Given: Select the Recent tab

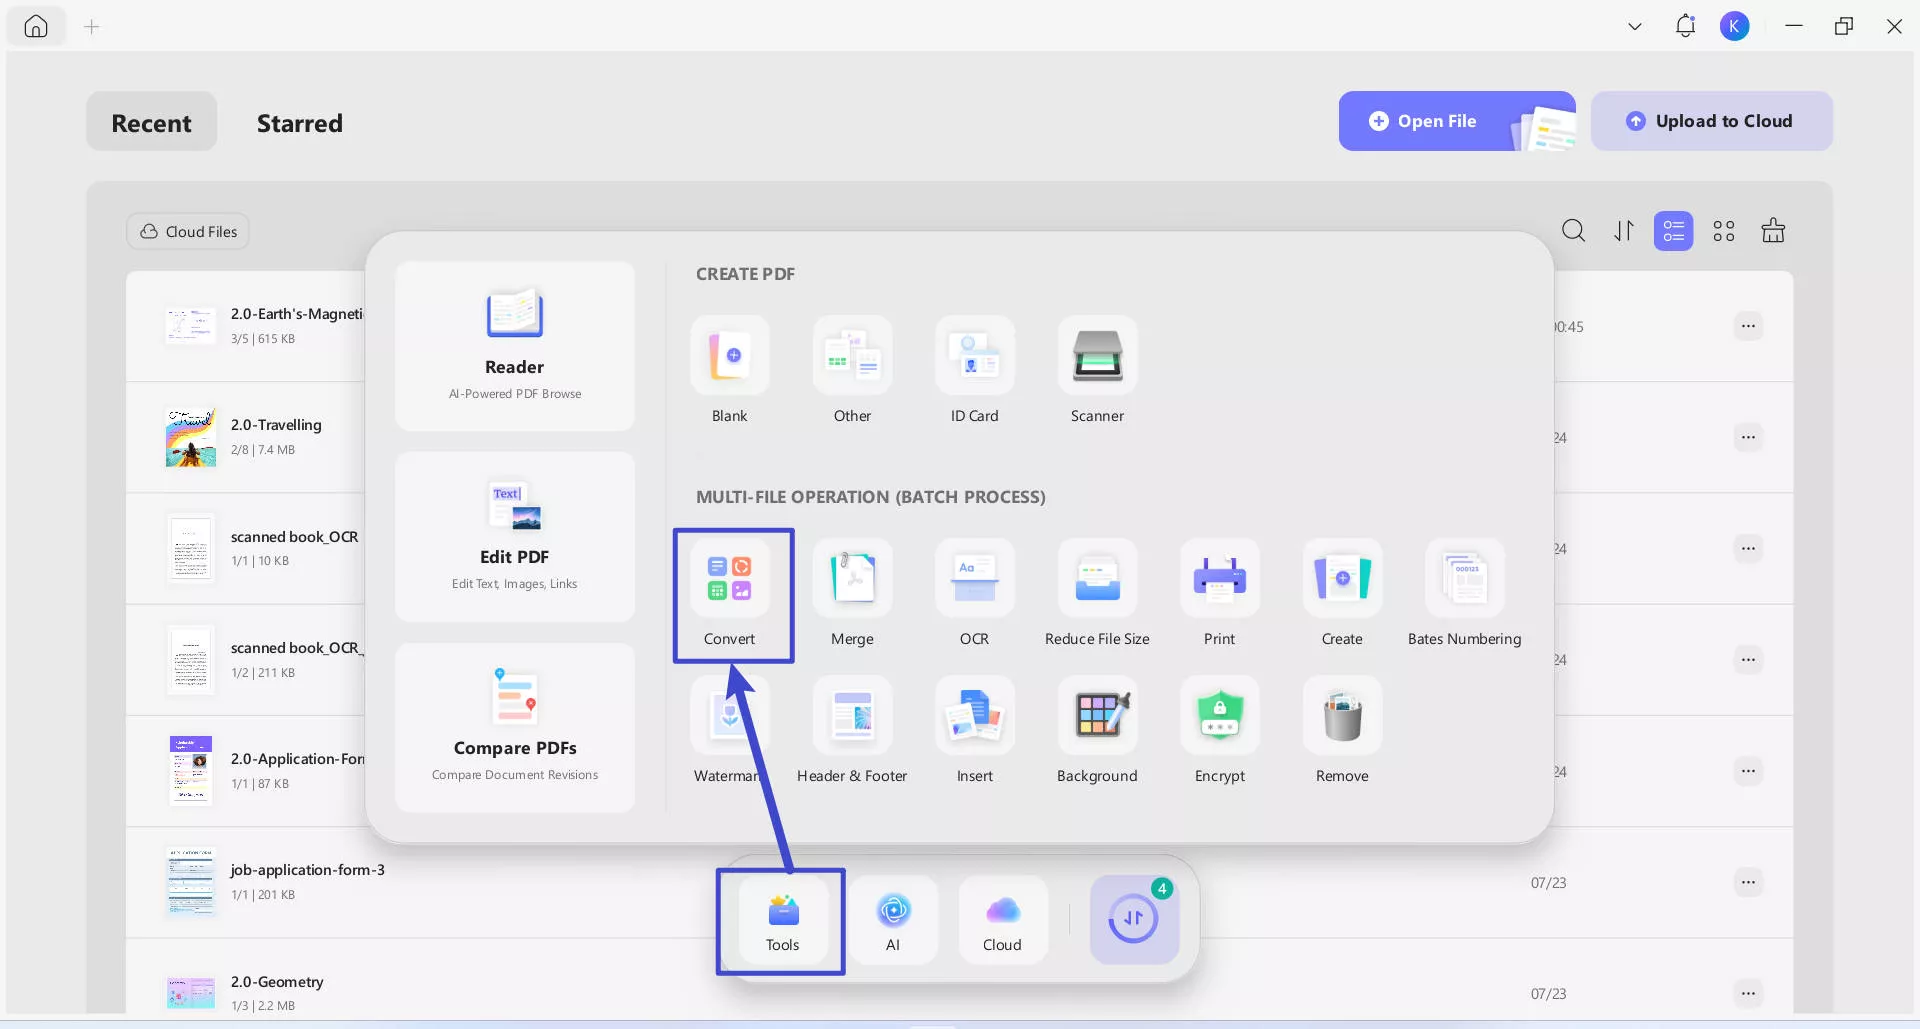Looking at the screenshot, I should coord(151,123).
